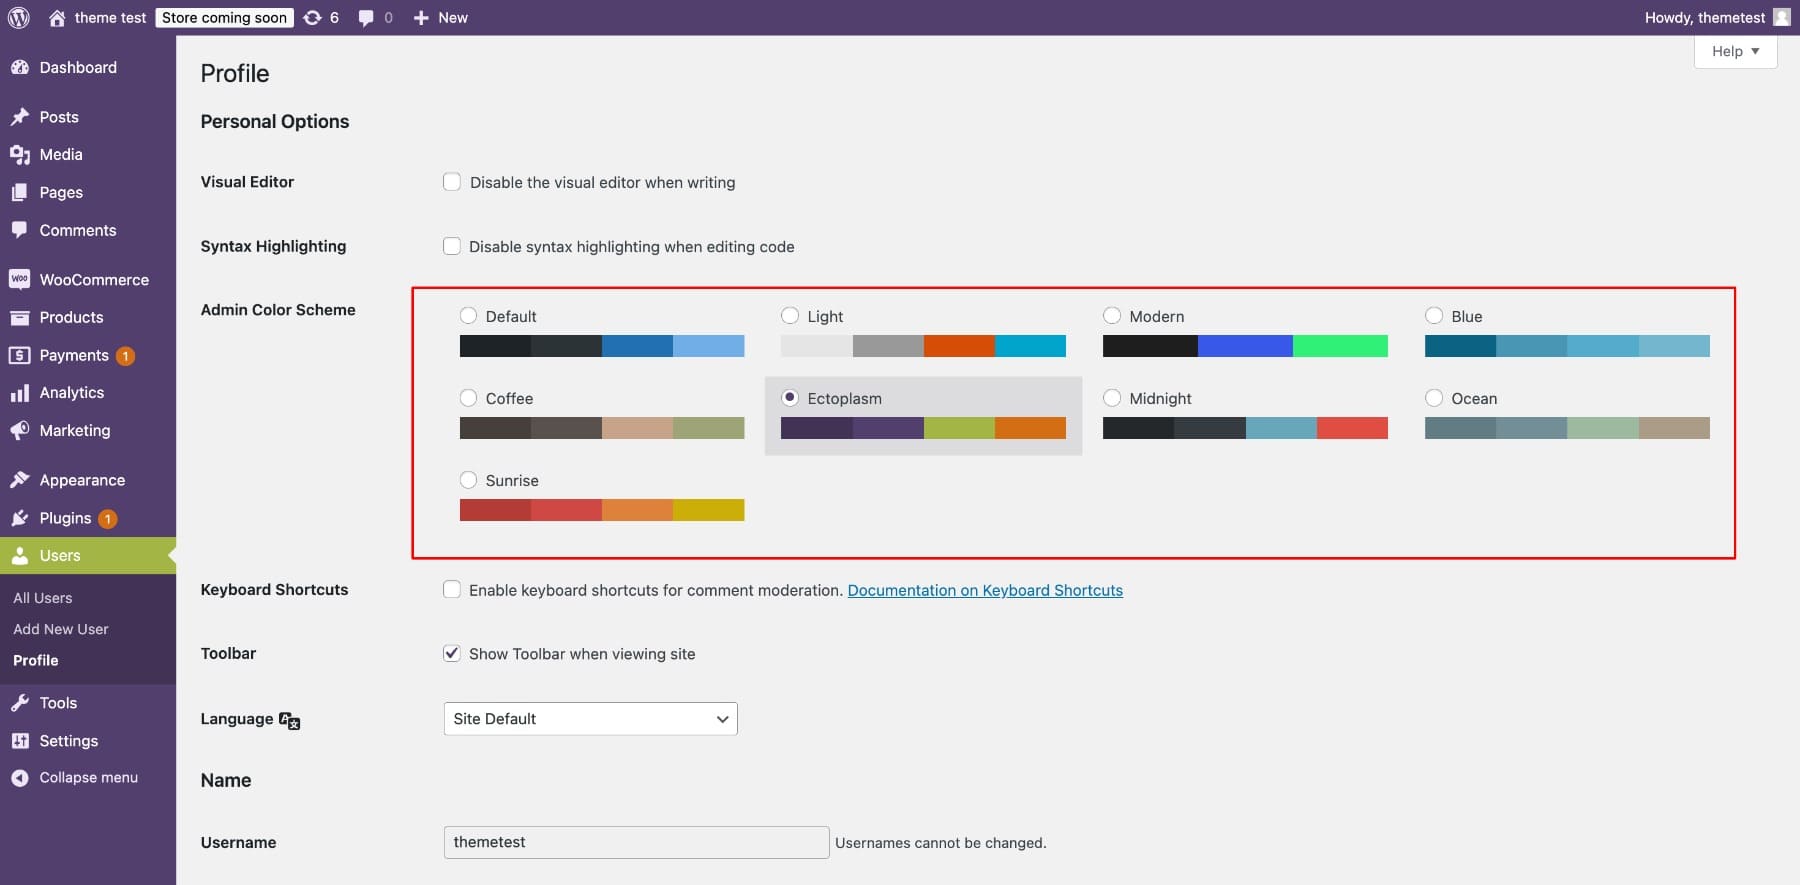Click the Sunrise scheme color swatch bar
1800x885 pixels.
(602, 510)
